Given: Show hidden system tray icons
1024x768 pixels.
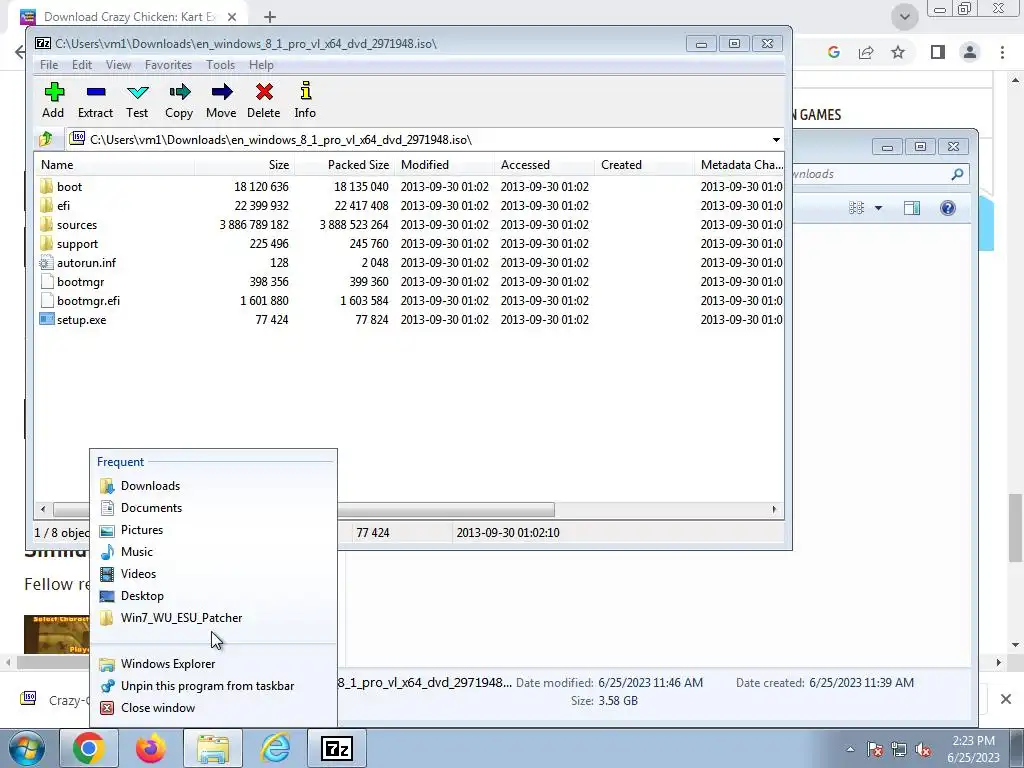Looking at the screenshot, I should [850, 749].
